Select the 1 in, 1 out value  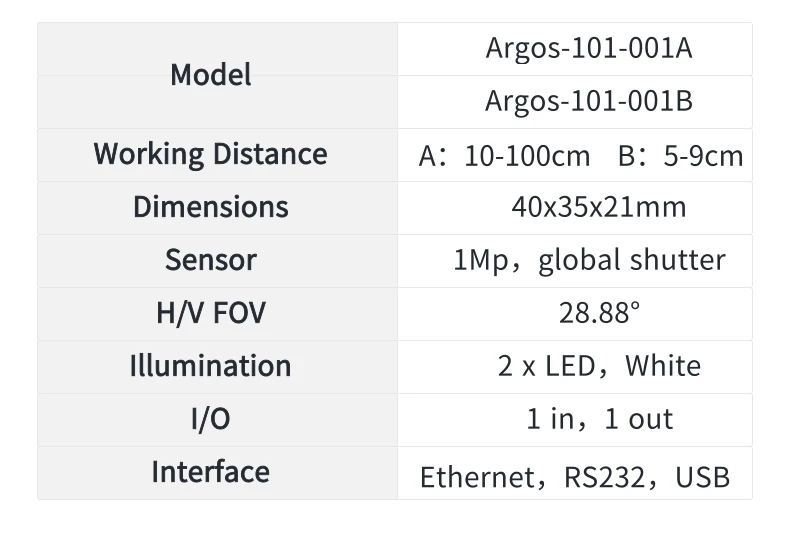coord(599,419)
